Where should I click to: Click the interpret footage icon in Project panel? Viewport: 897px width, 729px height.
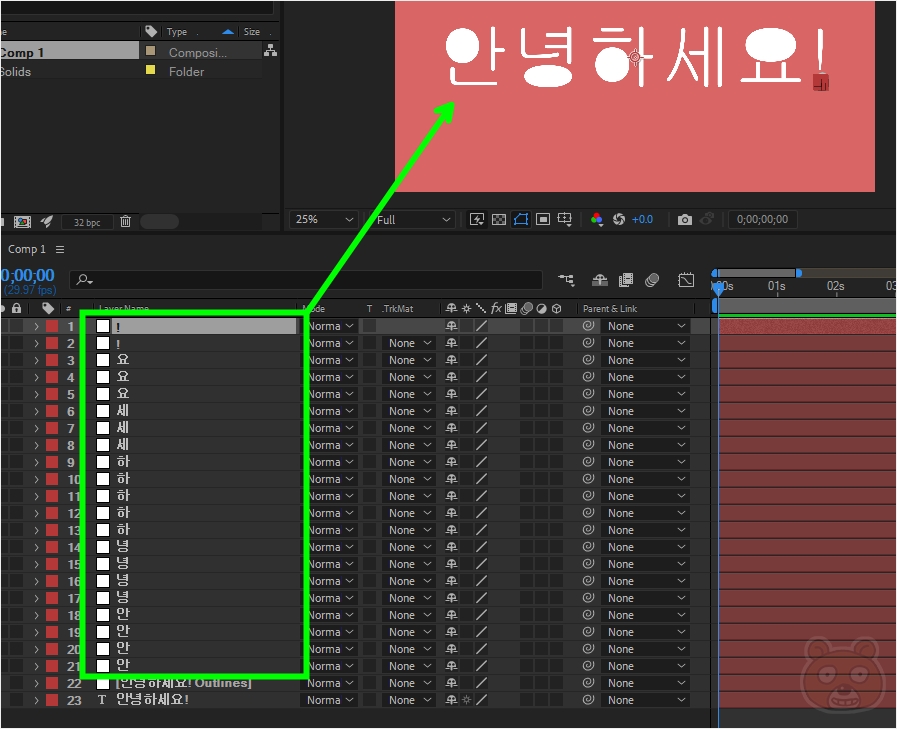tap(22, 222)
